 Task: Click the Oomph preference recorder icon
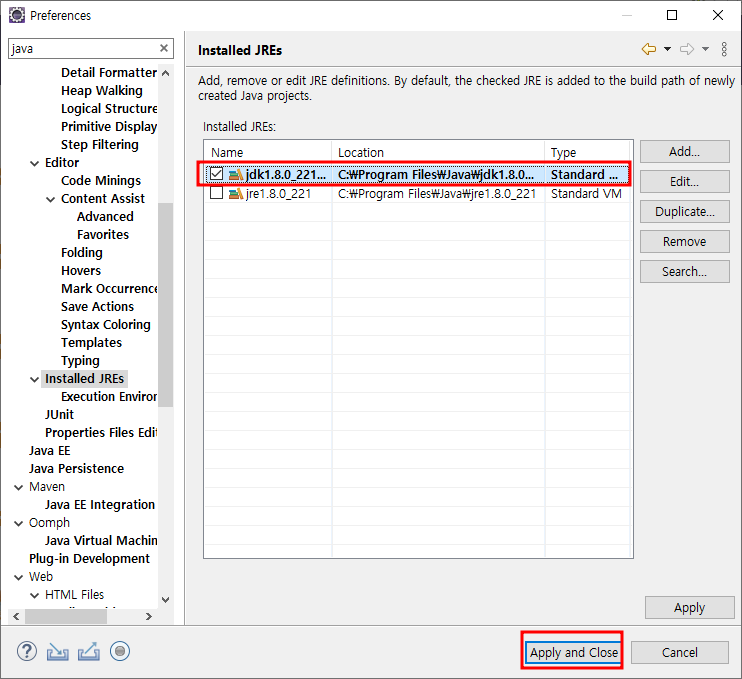click(x=120, y=652)
